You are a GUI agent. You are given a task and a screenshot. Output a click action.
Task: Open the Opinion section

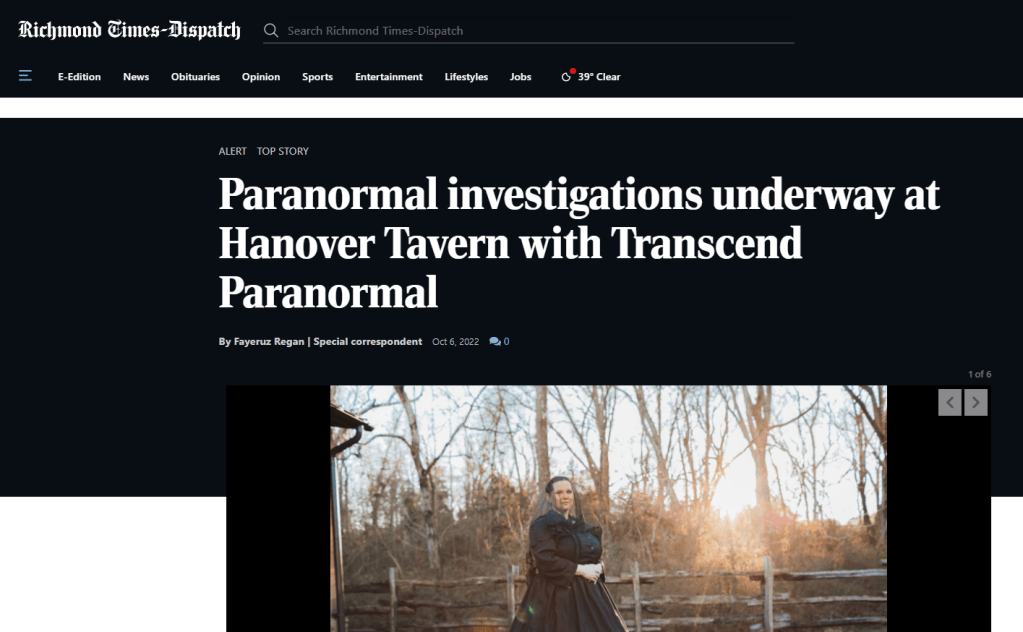click(x=261, y=76)
